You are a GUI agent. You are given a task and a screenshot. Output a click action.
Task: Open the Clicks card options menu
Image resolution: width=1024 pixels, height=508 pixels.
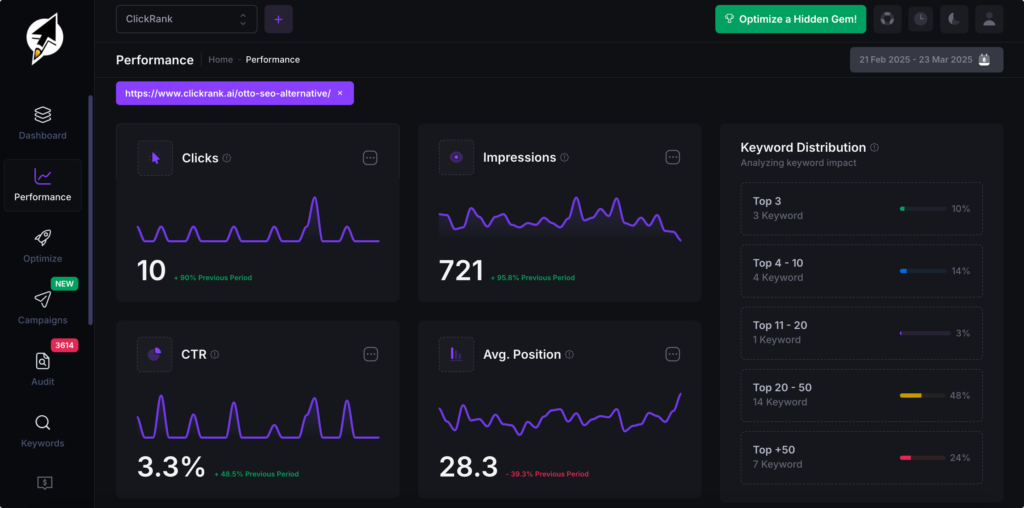point(370,157)
